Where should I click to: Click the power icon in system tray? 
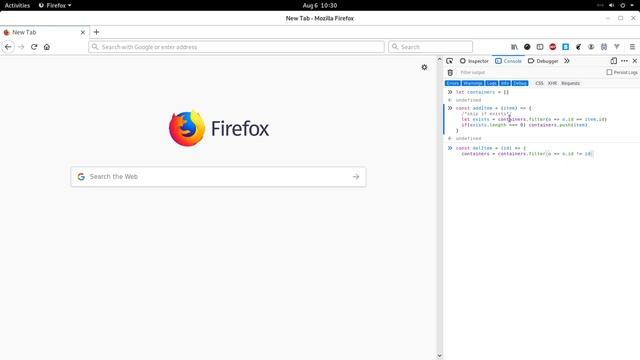point(622,5)
